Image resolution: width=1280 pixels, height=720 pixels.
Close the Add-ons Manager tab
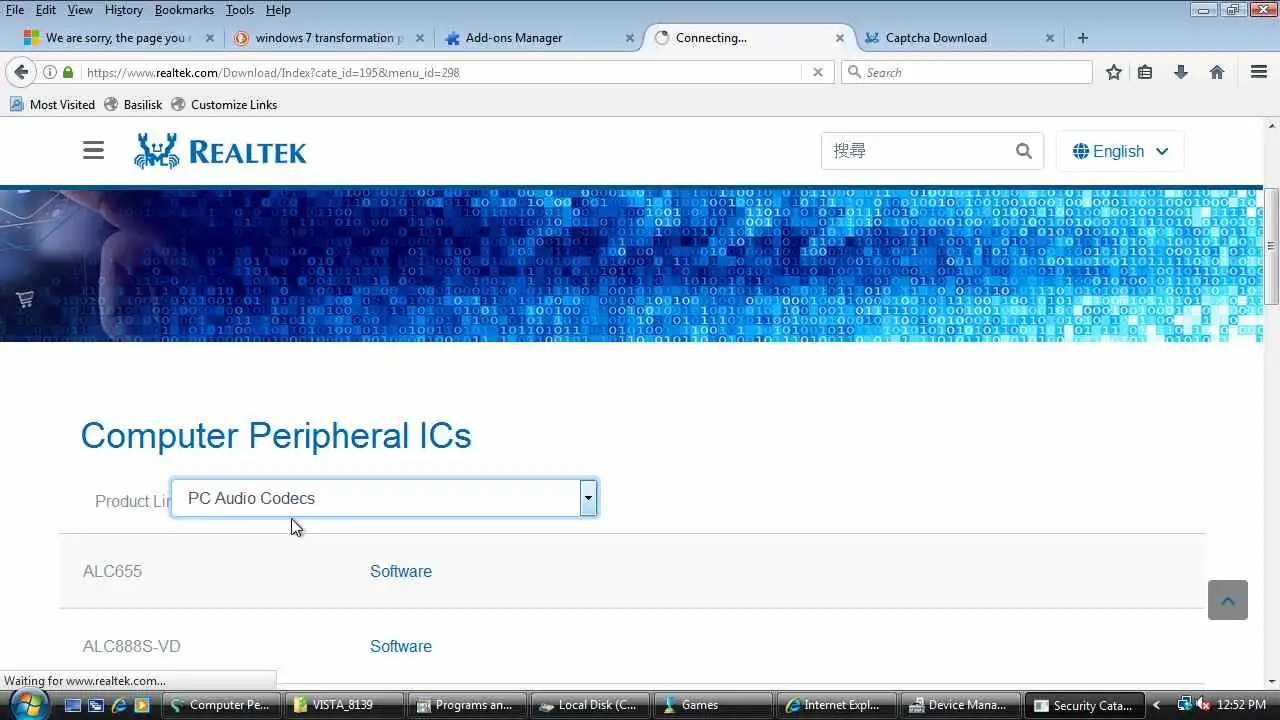[x=630, y=38]
